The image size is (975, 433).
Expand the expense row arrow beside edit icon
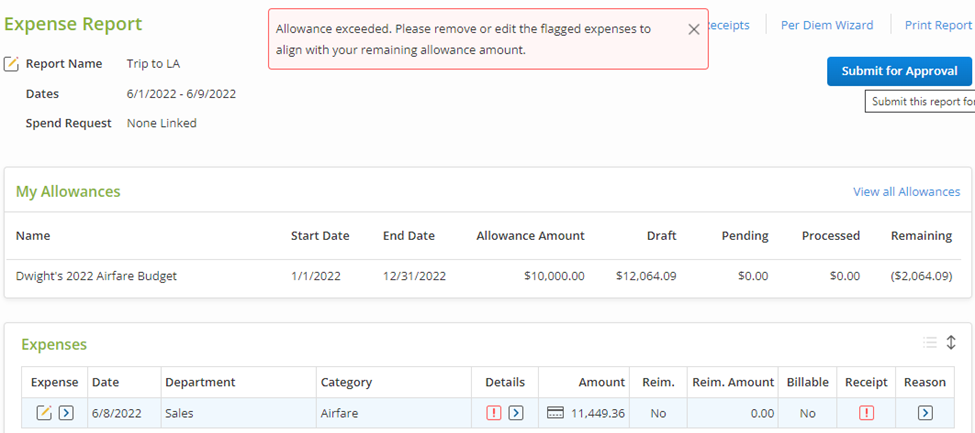pyautogui.click(x=66, y=413)
